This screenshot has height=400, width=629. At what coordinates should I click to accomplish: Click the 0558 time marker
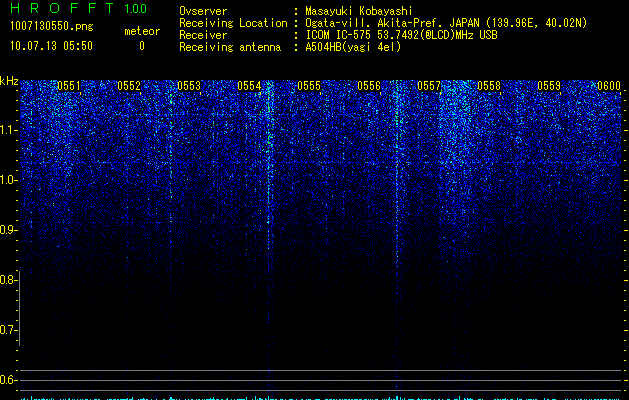pos(489,86)
